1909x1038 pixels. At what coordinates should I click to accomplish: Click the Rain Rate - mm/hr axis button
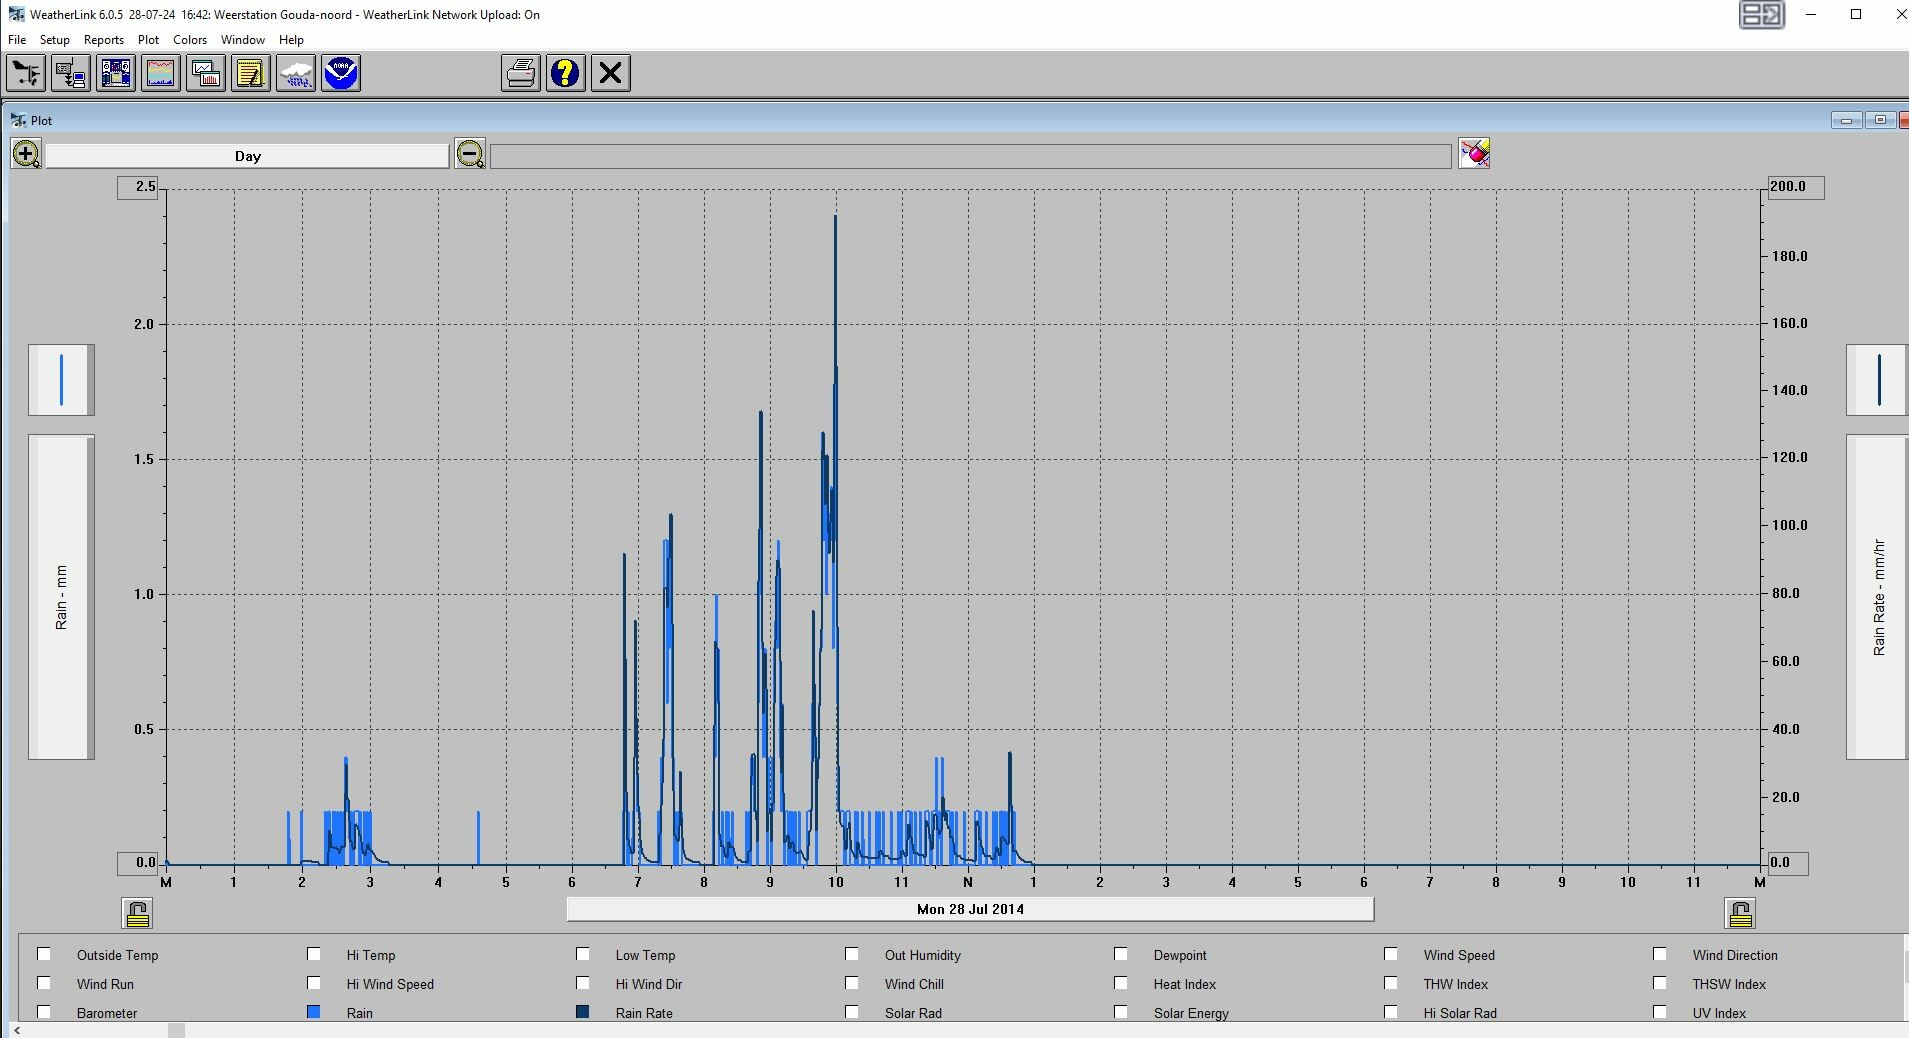1877,597
